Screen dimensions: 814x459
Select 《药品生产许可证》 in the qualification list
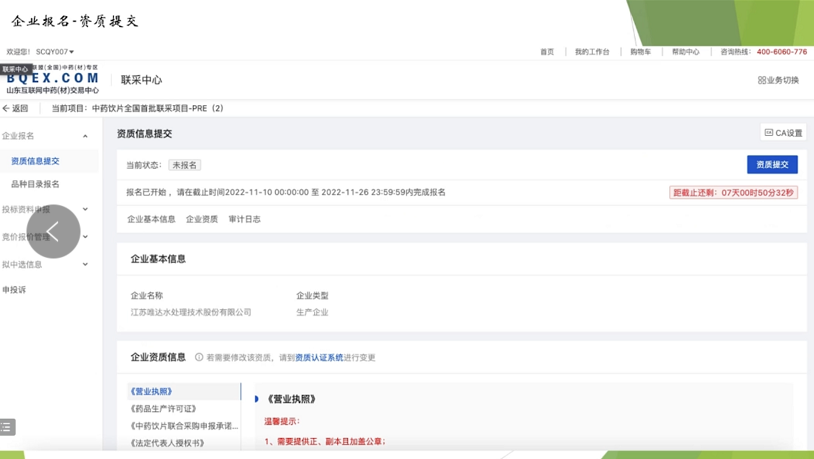click(163, 409)
